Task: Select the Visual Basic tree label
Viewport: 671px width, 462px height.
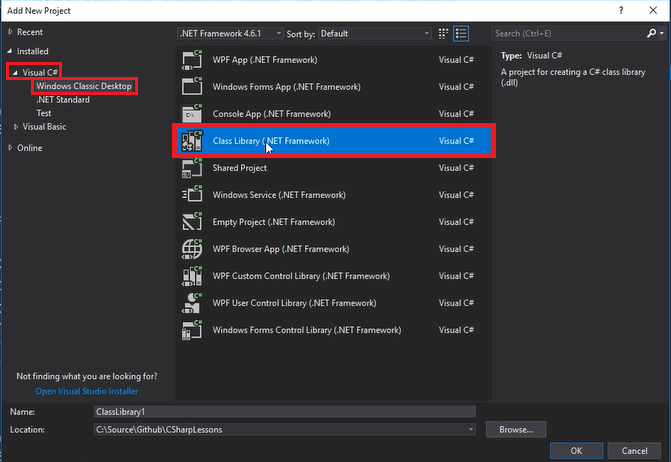Action: pos(44,127)
